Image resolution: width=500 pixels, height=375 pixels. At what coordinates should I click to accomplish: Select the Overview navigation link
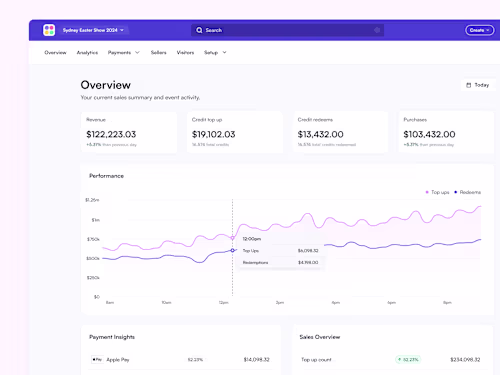55,52
